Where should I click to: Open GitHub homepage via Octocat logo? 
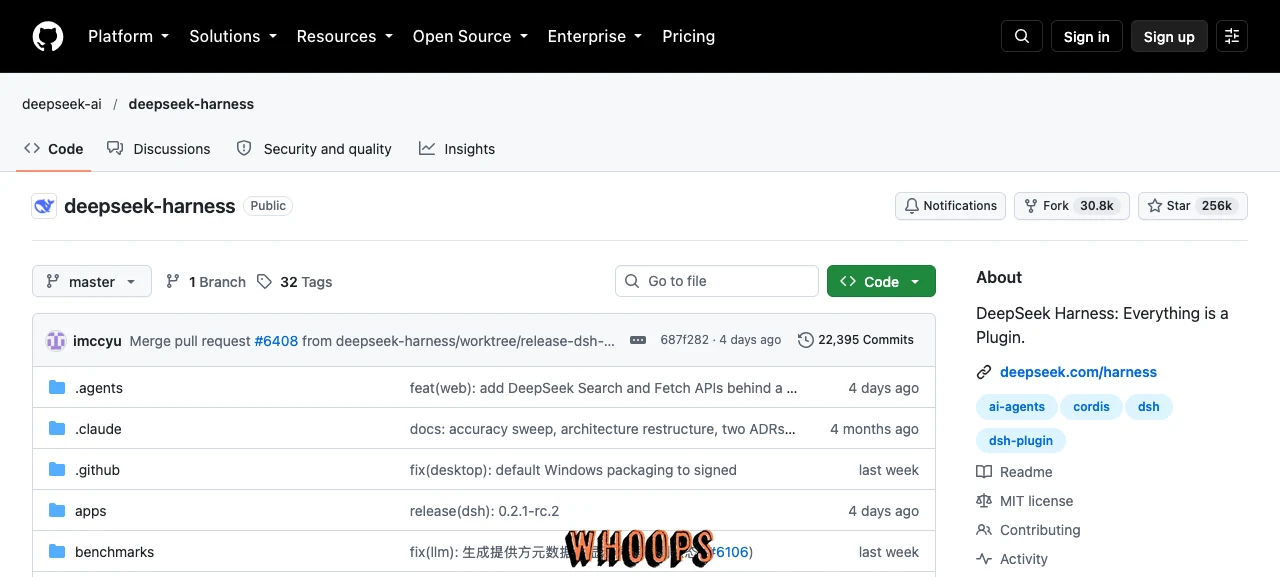pyautogui.click(x=48, y=36)
